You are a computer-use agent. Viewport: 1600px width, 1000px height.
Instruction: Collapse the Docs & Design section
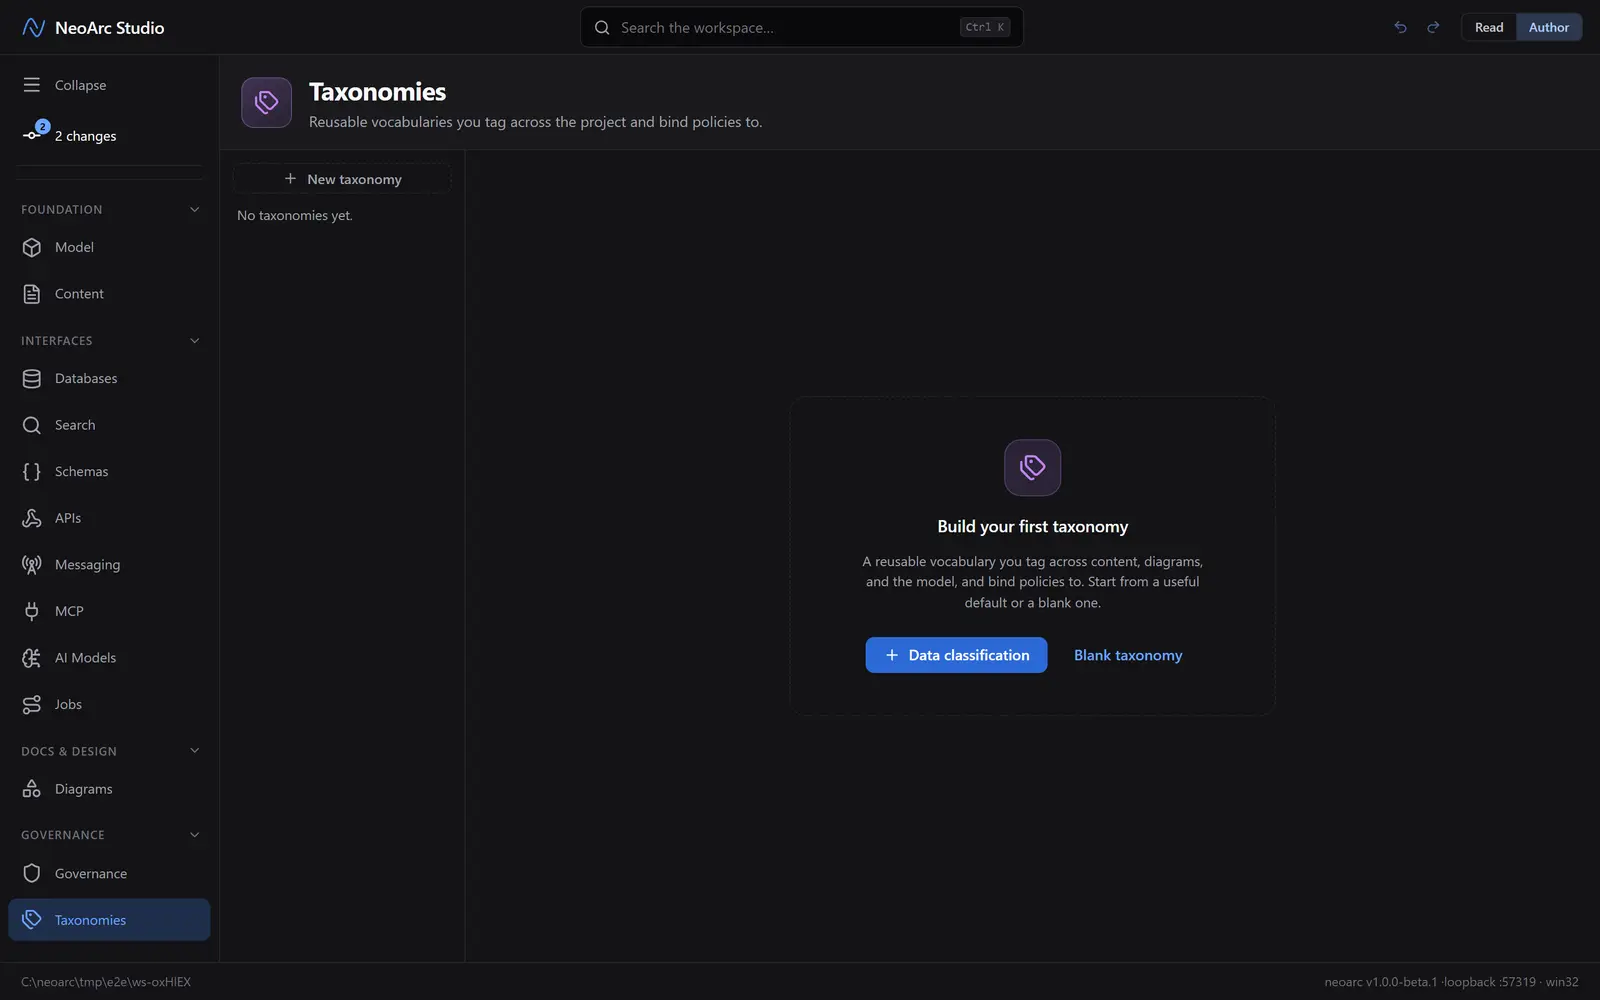pyautogui.click(x=194, y=751)
